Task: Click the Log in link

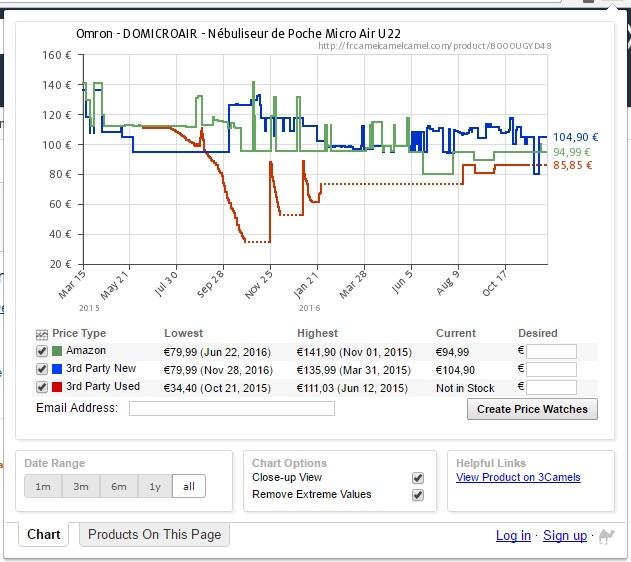Action: [513, 536]
